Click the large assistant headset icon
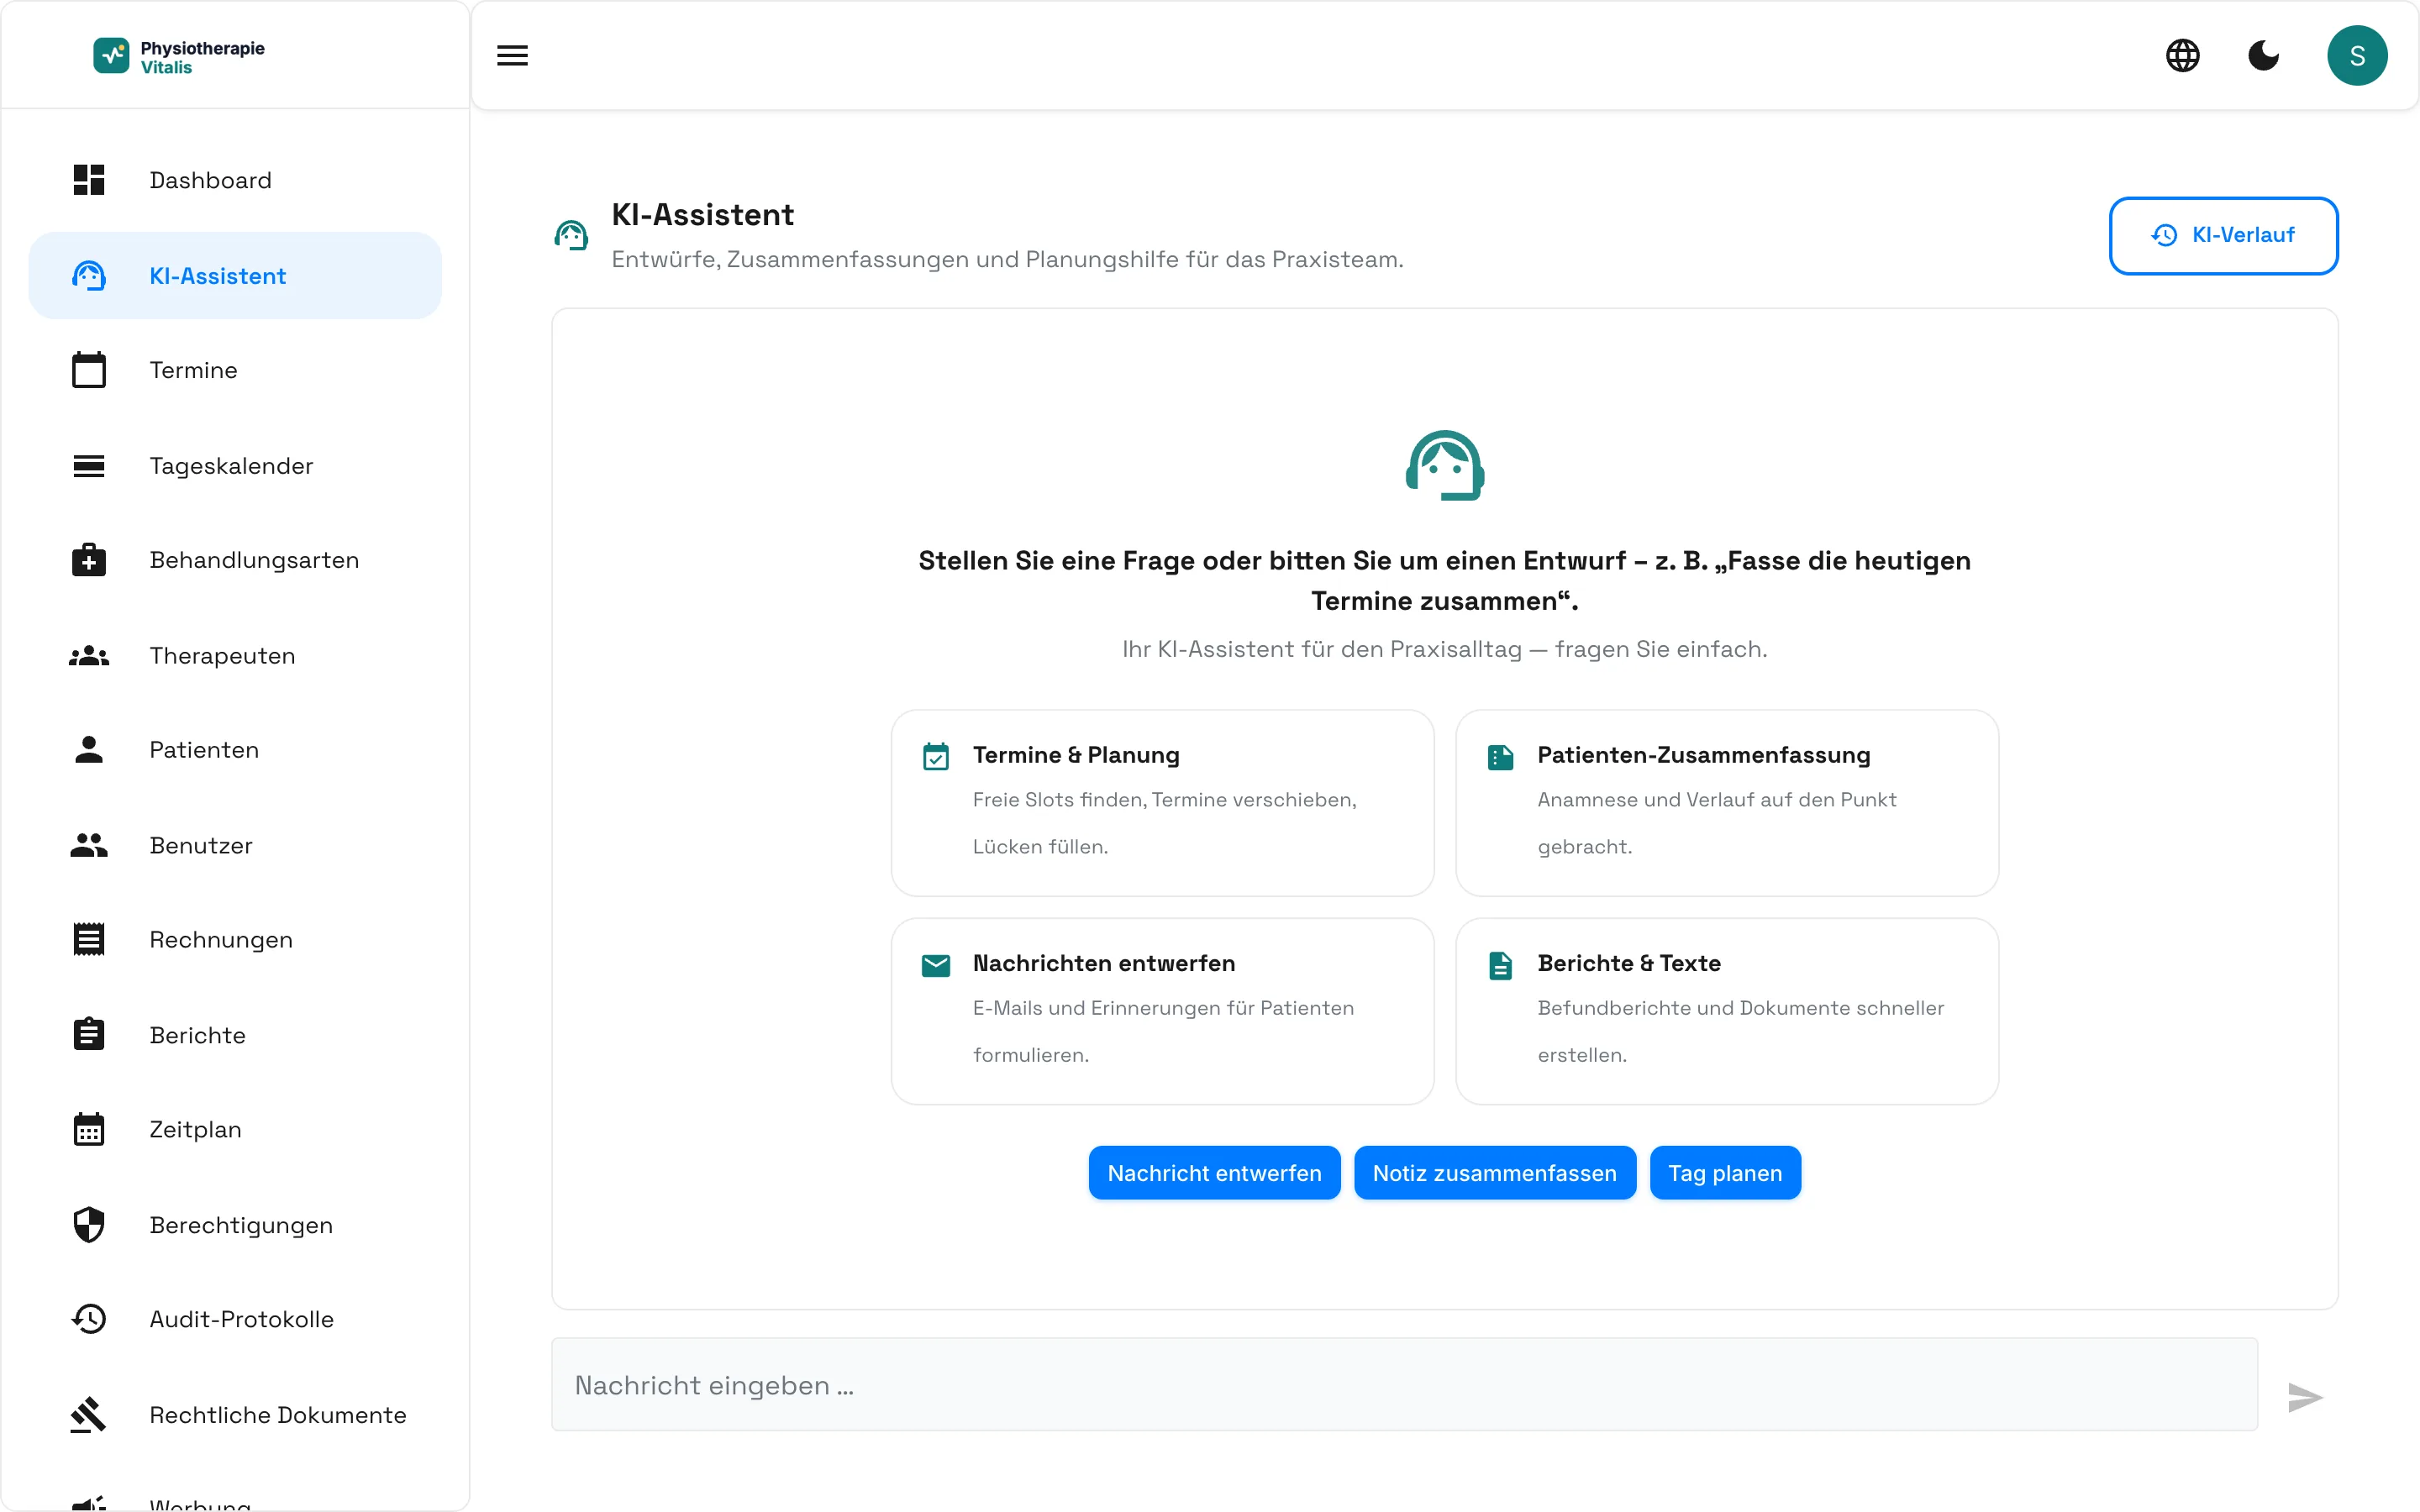2420x1512 pixels. click(1445, 465)
